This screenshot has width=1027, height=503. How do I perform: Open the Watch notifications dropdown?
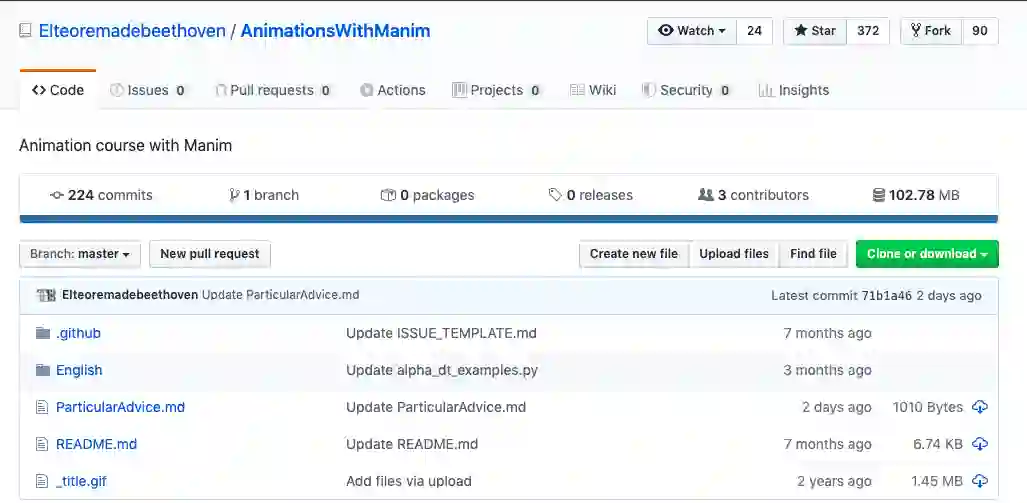click(x=692, y=31)
